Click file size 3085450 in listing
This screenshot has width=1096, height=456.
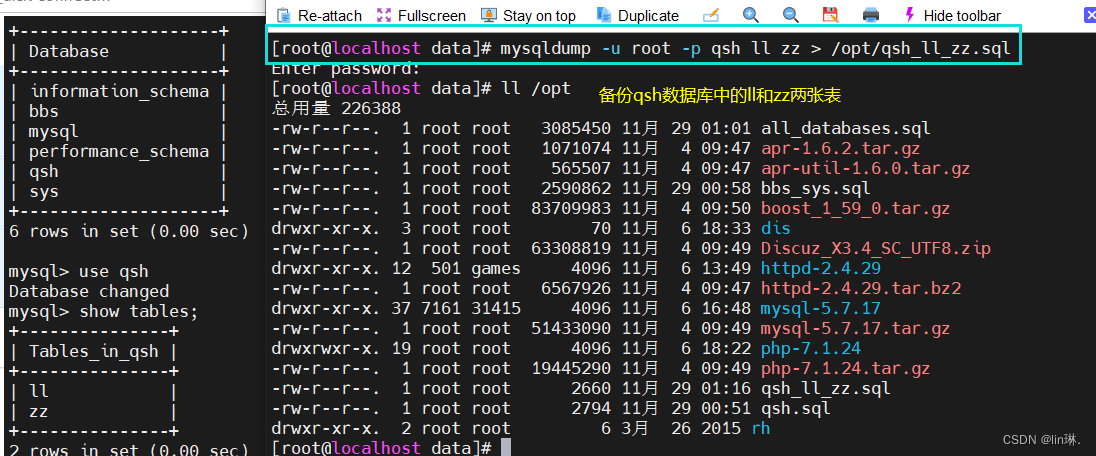(x=576, y=129)
